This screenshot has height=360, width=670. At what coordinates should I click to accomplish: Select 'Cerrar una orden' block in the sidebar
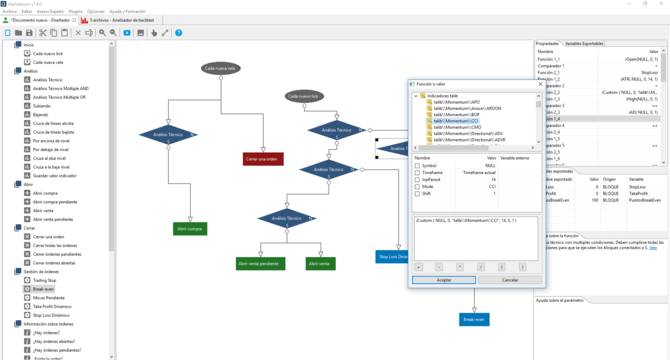click(48, 237)
